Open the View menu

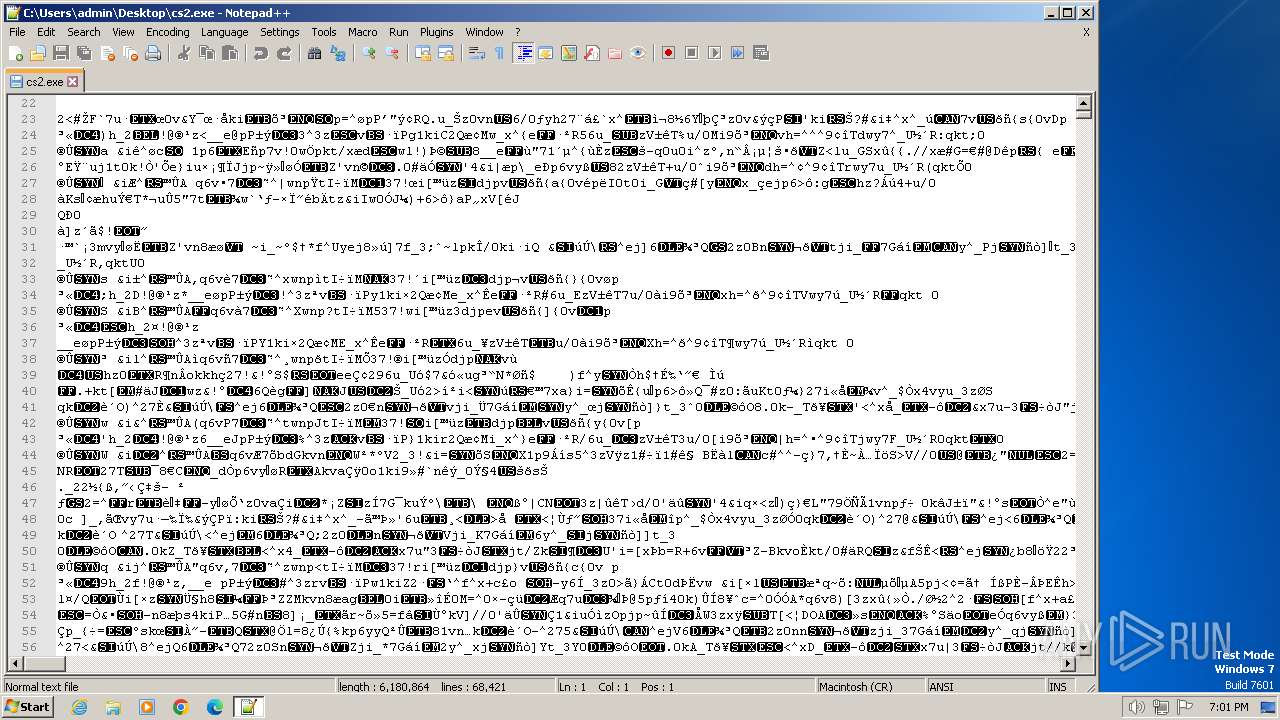click(123, 32)
